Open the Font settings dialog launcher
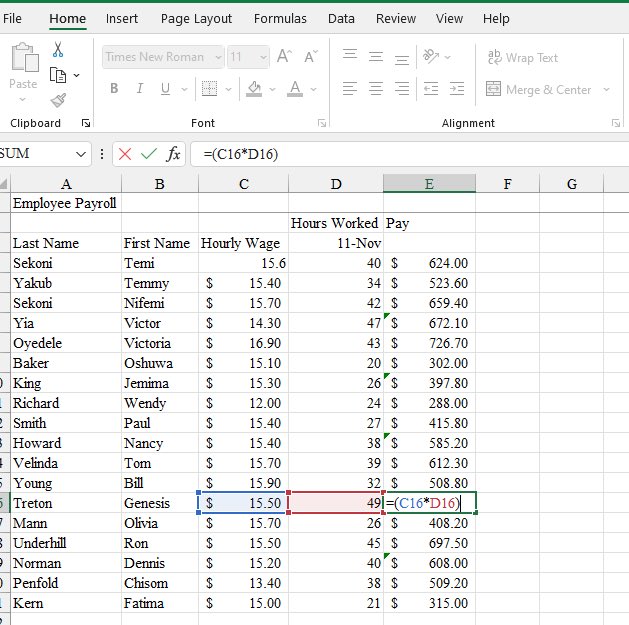This screenshot has width=629, height=625. (x=322, y=123)
